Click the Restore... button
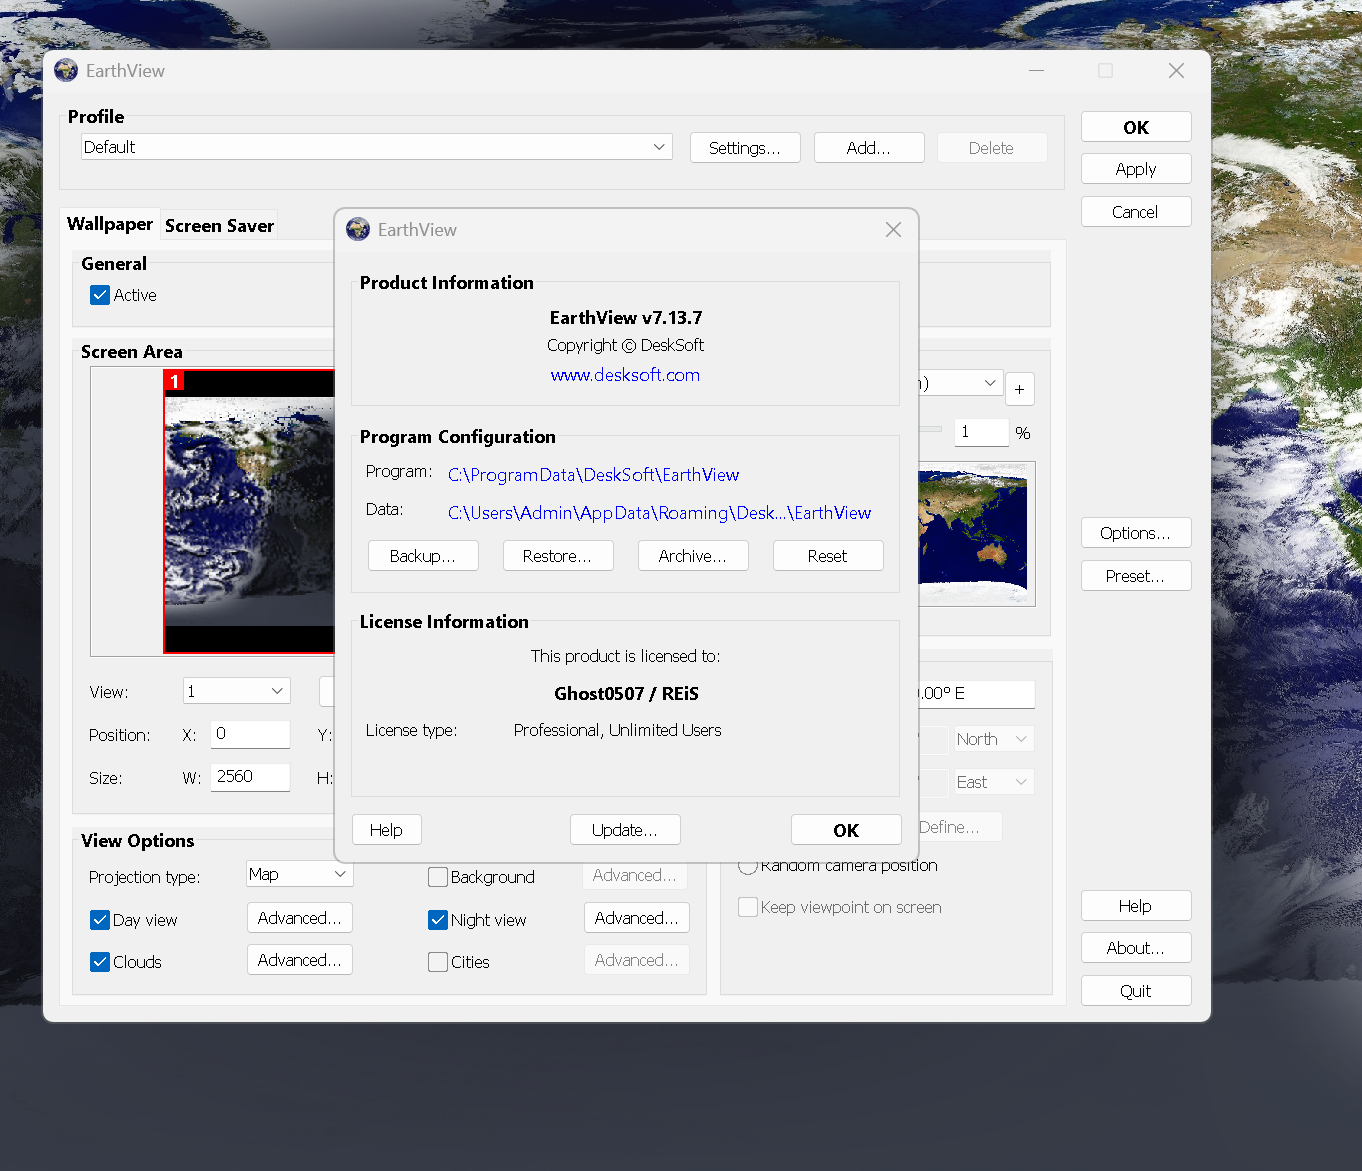This screenshot has width=1362, height=1171. tap(557, 556)
